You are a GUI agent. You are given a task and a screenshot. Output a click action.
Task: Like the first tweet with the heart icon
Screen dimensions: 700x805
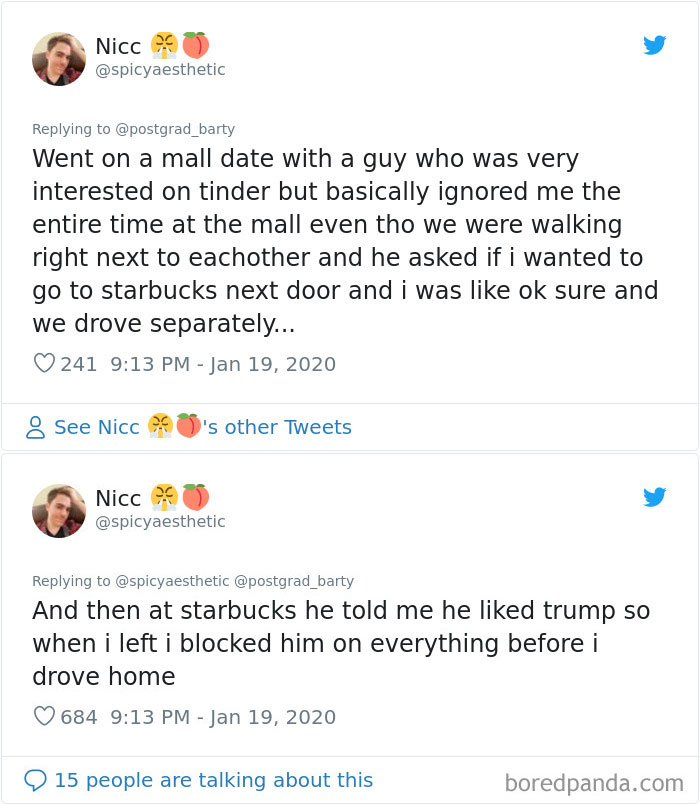43,364
